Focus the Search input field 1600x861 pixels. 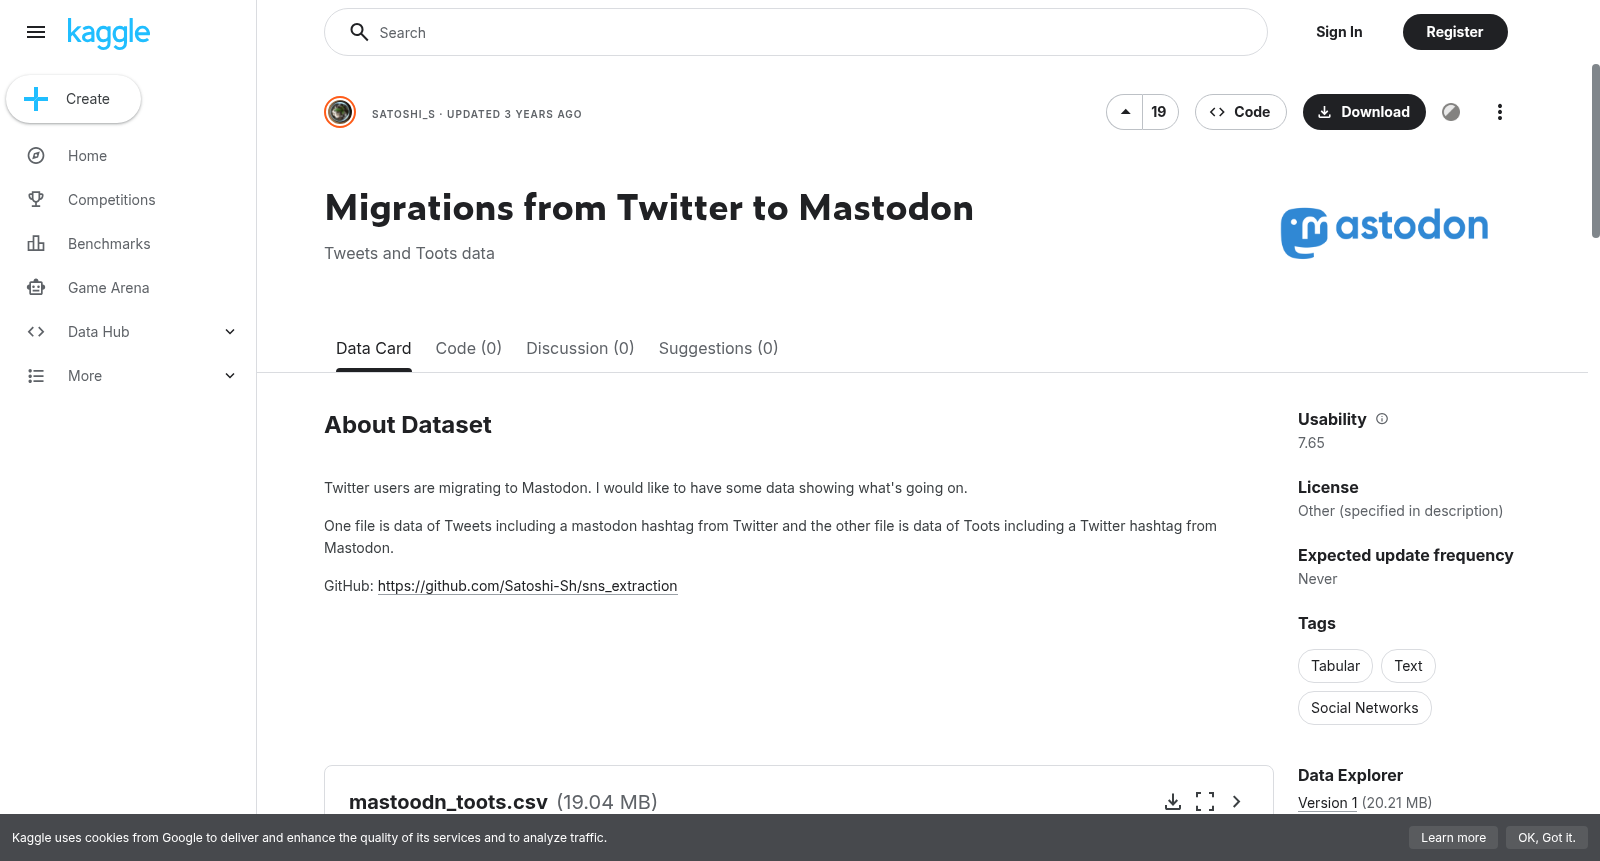796,32
